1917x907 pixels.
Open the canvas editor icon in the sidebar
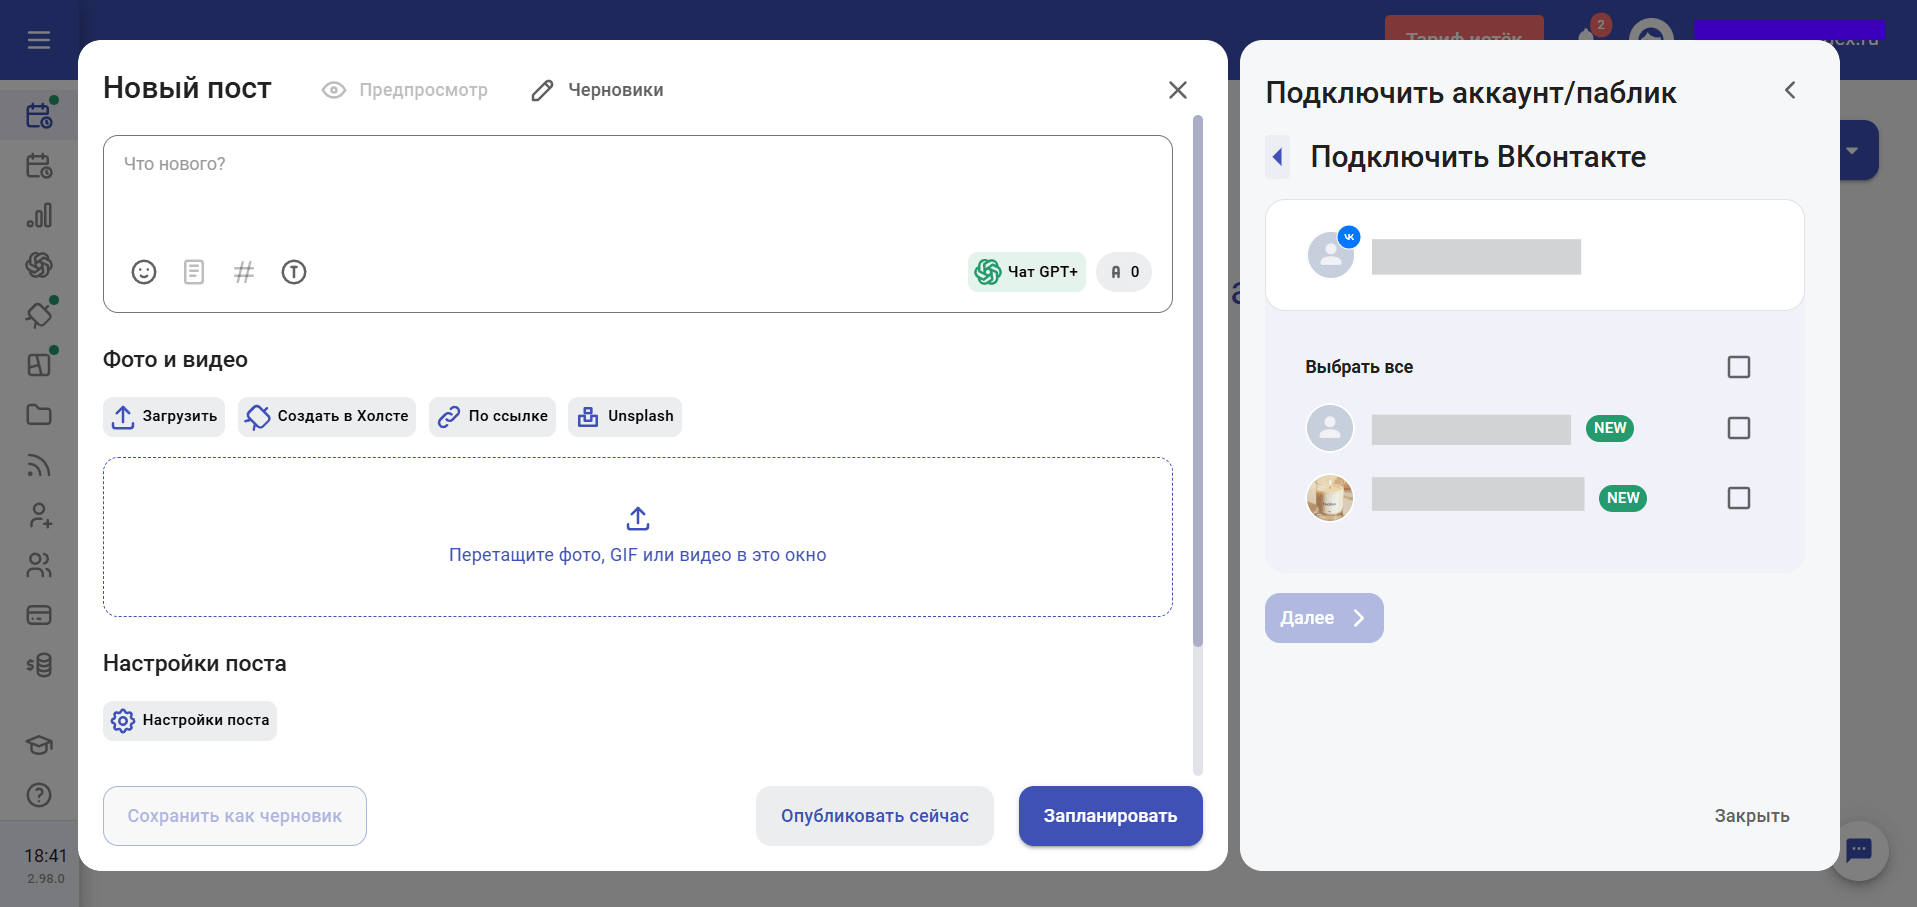(x=39, y=315)
